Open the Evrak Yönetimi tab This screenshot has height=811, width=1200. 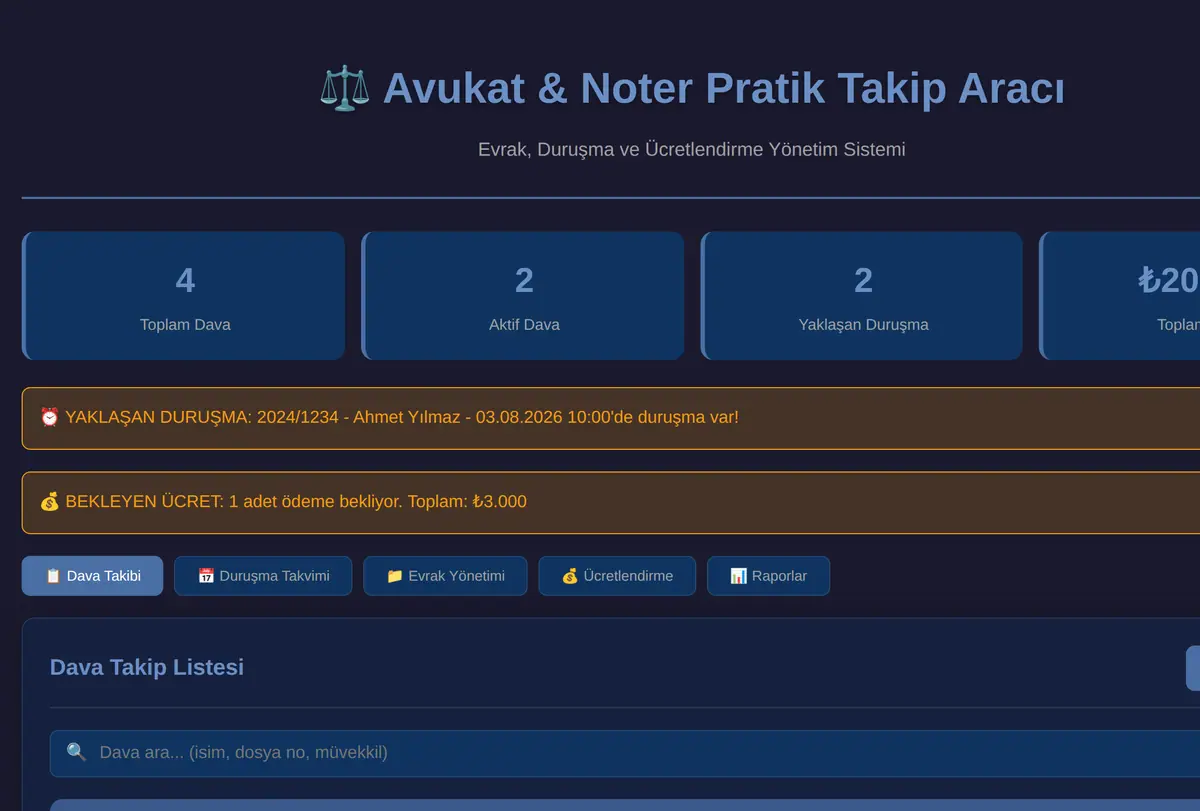click(445, 576)
